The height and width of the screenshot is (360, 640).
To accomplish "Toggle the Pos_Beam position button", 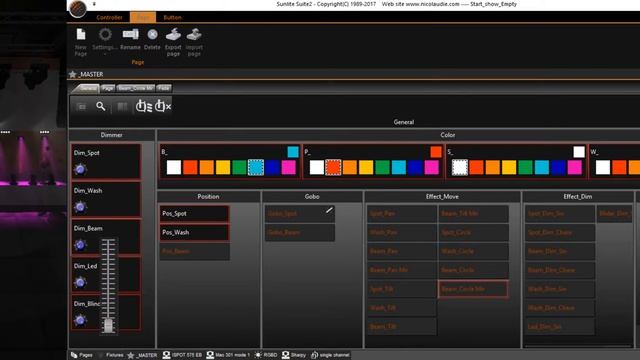I will (194, 251).
